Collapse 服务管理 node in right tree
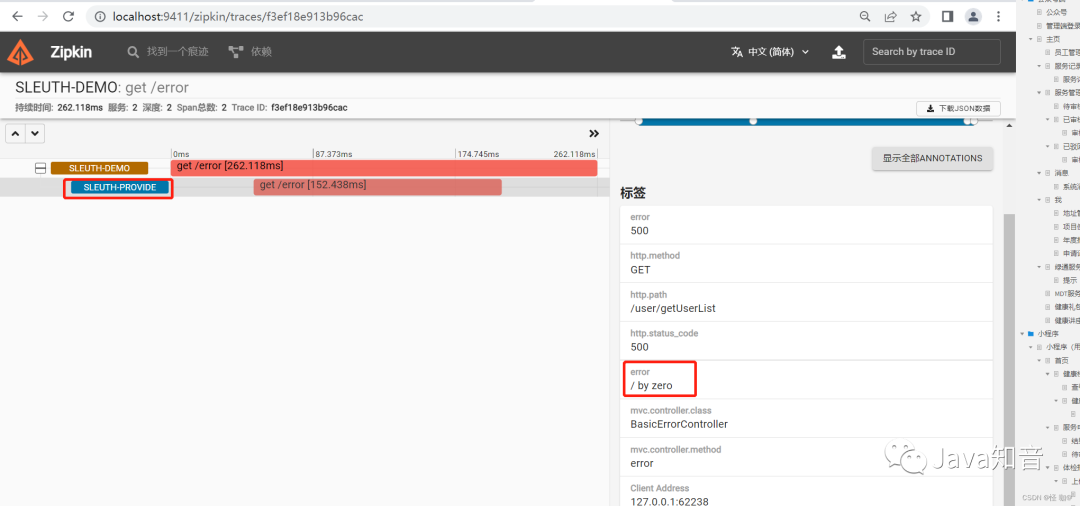 pyautogui.click(x=1039, y=92)
